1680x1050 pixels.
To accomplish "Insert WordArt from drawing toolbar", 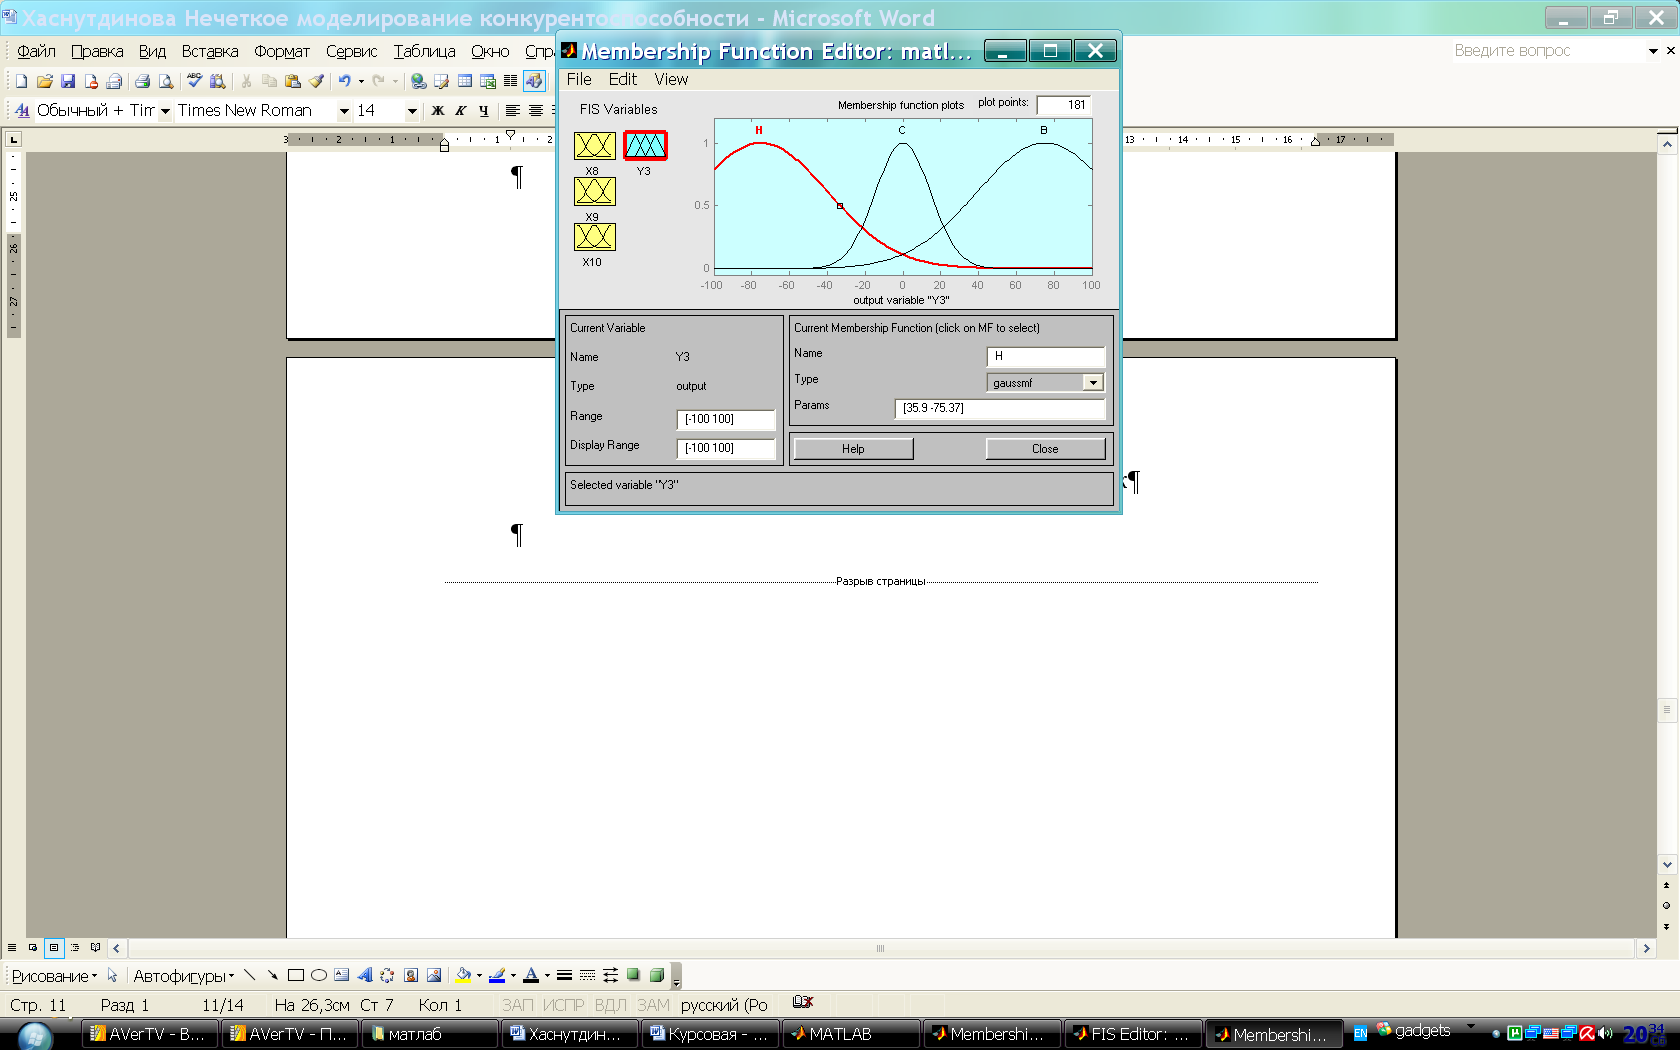I will (365, 975).
